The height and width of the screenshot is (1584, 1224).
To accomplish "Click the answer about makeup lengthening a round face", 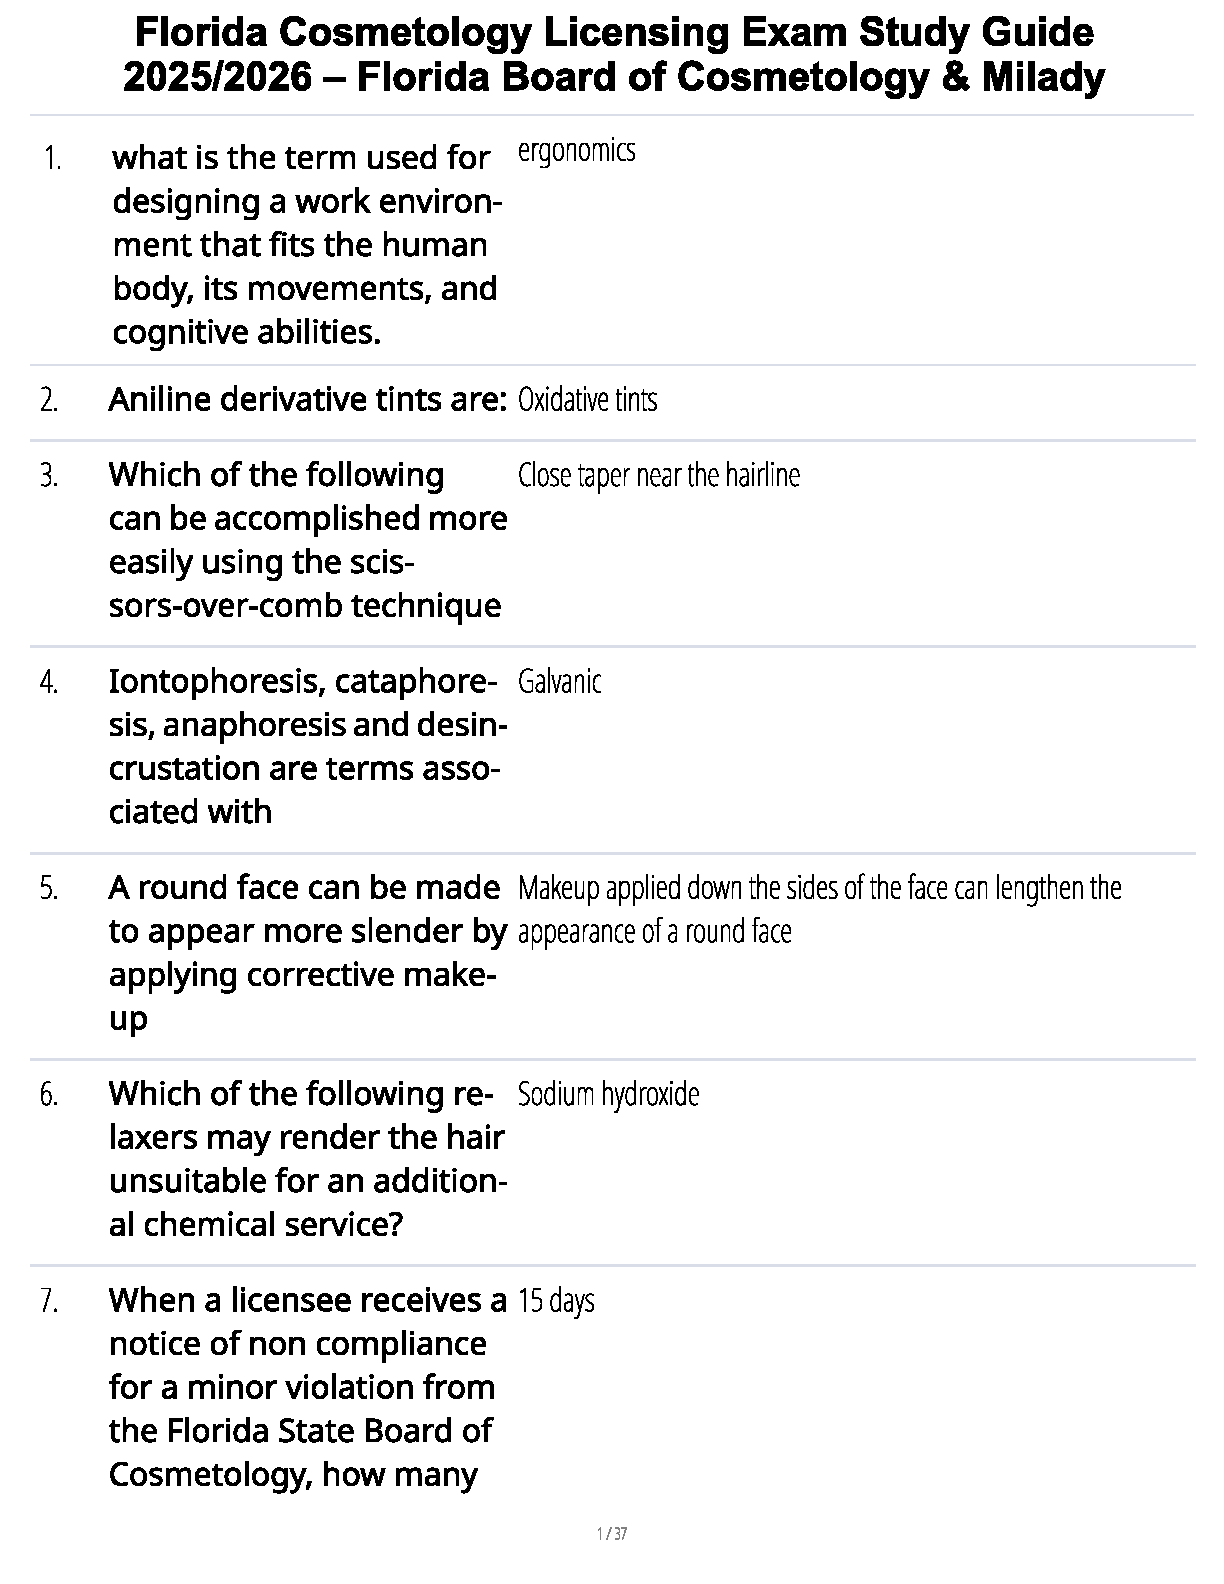I will coord(819,909).
